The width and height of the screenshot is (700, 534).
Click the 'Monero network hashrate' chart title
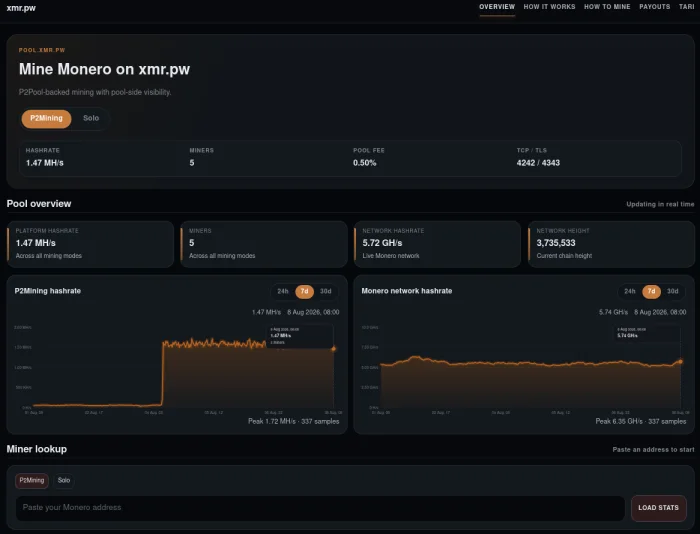(407, 291)
